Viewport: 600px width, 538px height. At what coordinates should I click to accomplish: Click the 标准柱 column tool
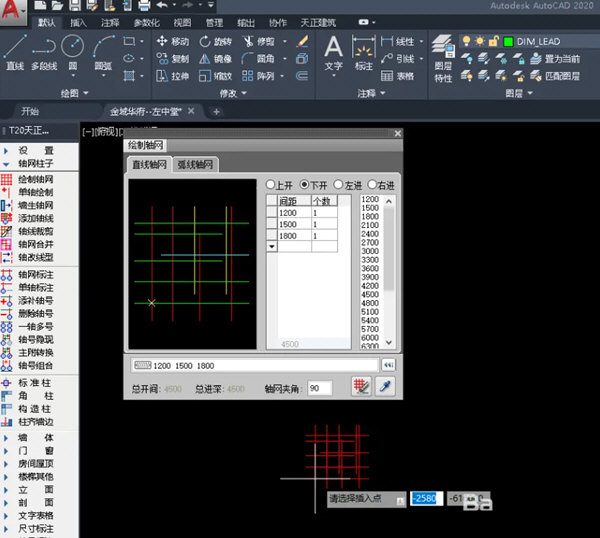point(36,382)
